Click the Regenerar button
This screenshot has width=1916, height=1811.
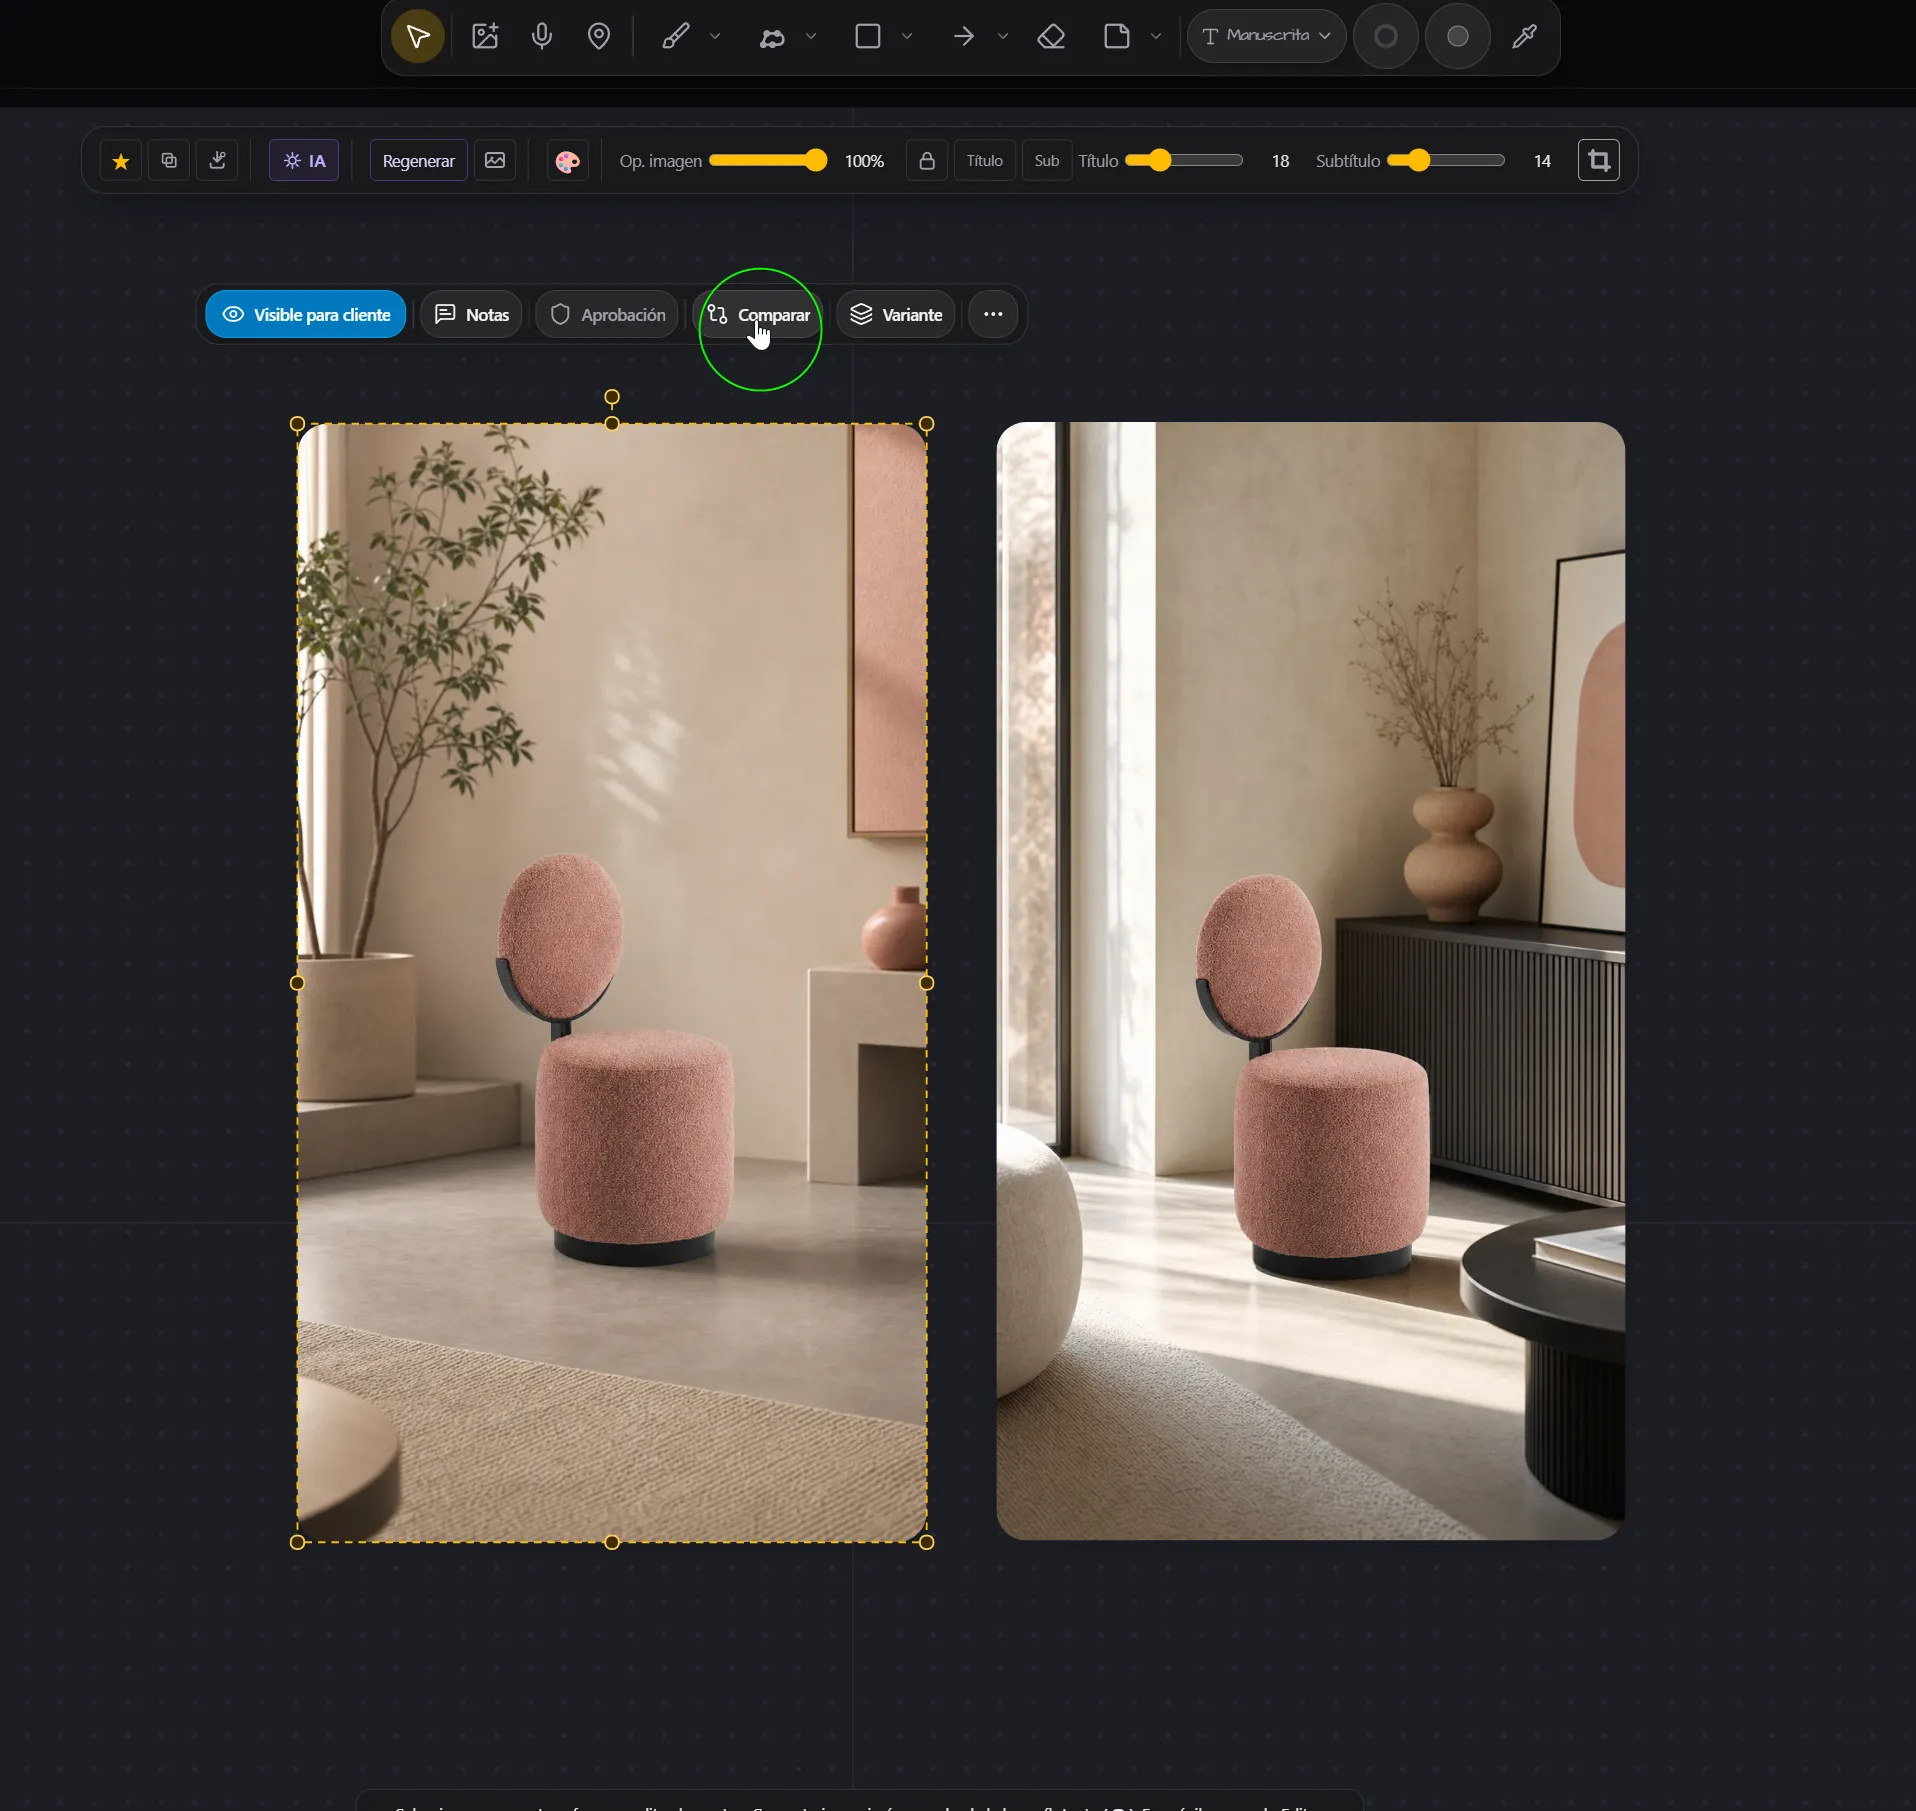pyautogui.click(x=419, y=161)
